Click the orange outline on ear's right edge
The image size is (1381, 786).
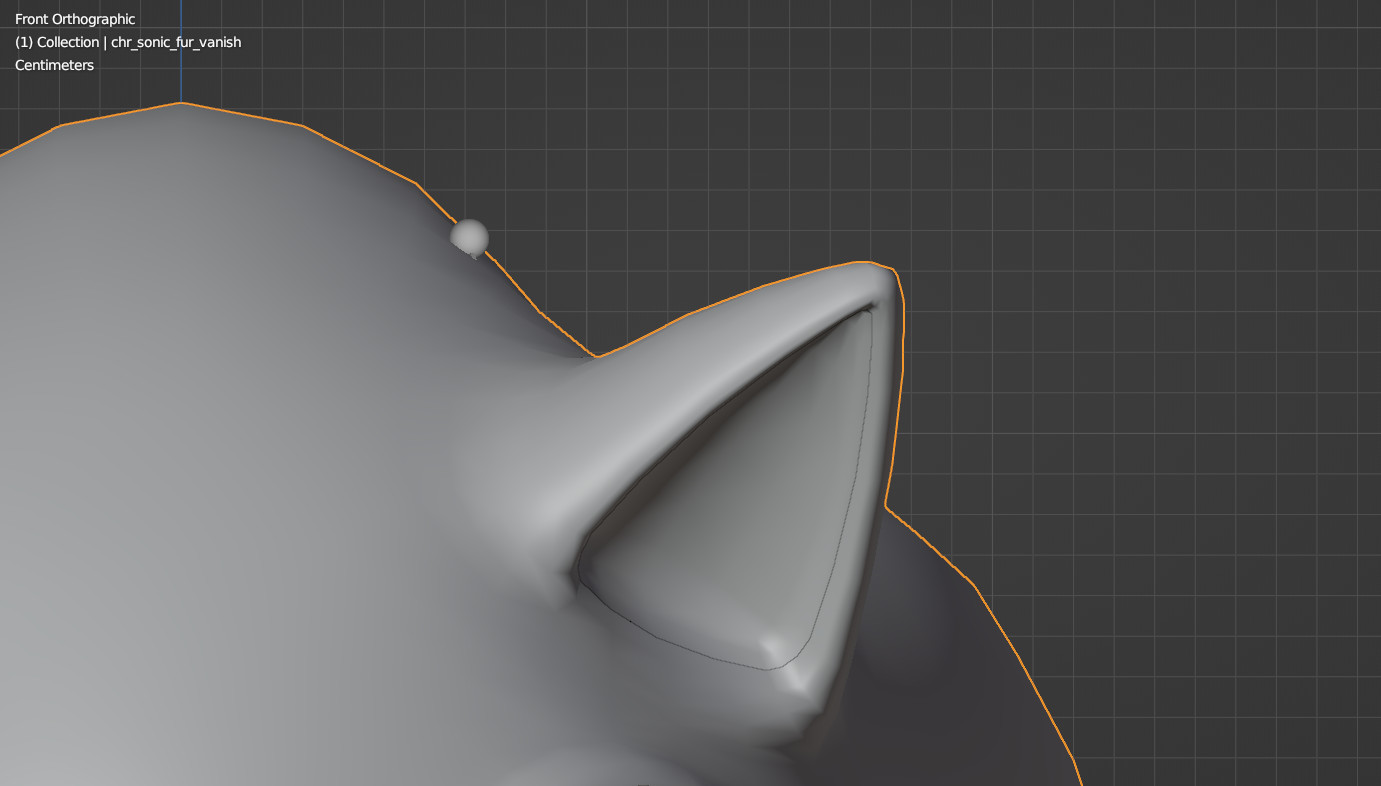[897, 400]
